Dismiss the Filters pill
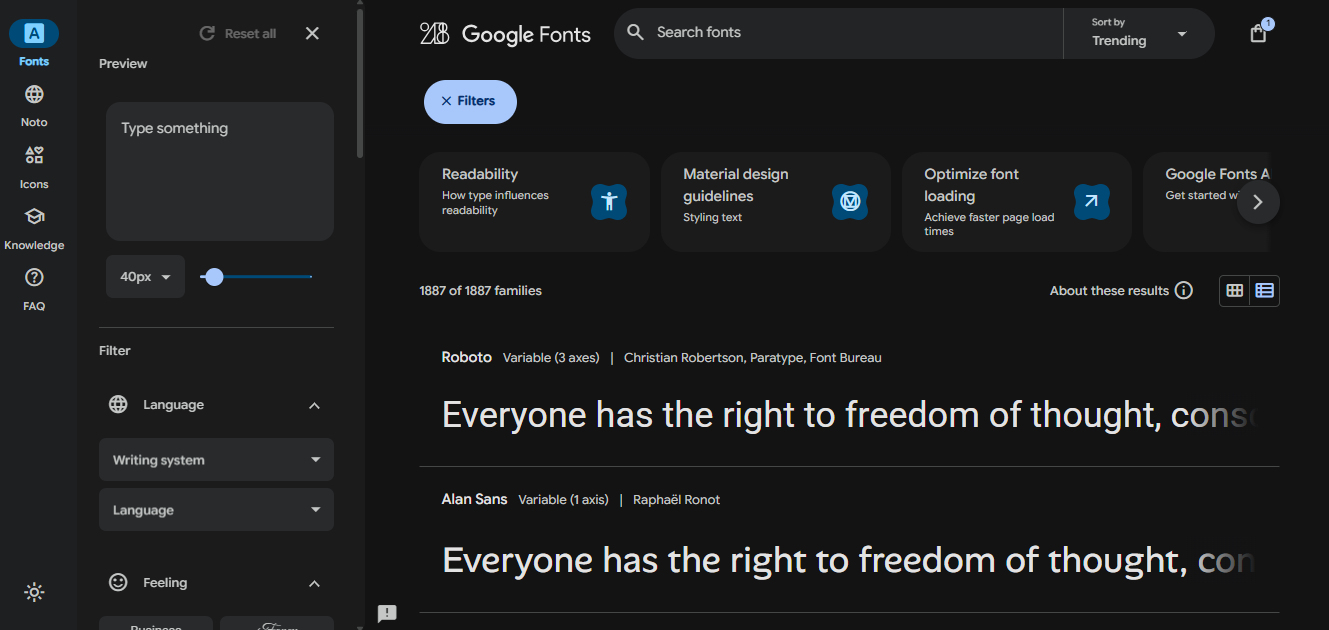 470,101
